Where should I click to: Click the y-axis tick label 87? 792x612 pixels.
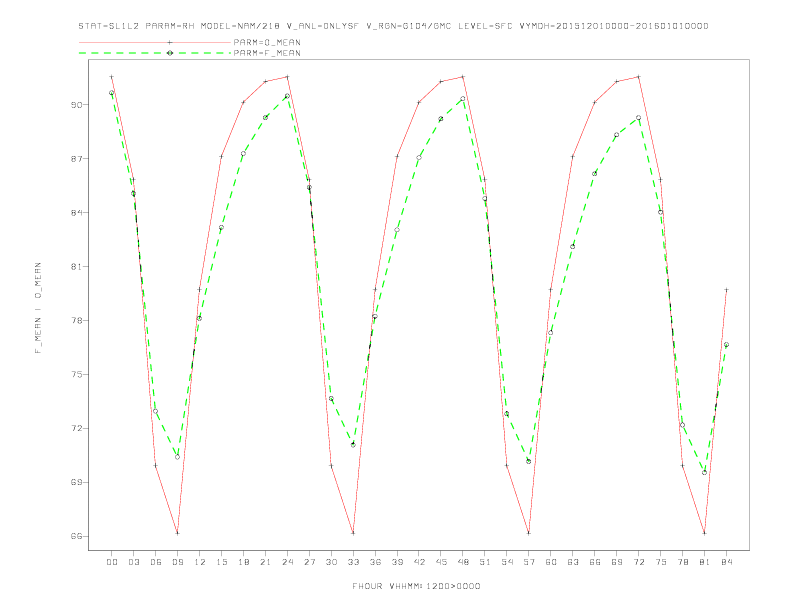76,159
